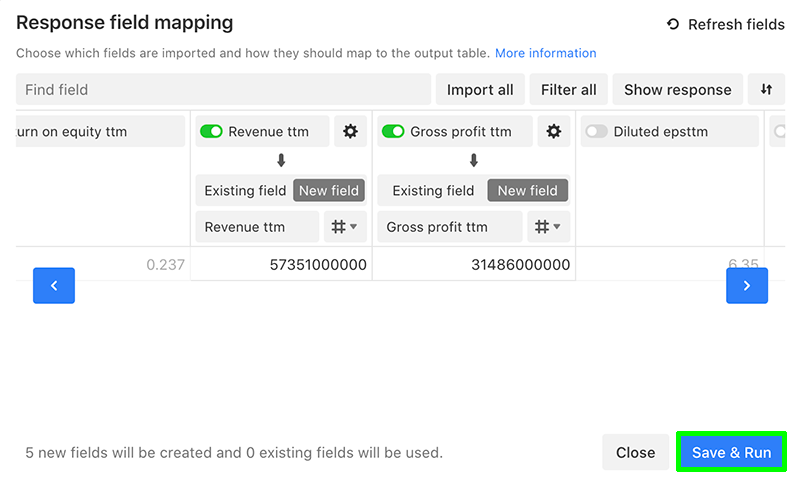800x477 pixels.
Task: Click the Refresh fields circular arrow icon
Action: click(x=673, y=24)
